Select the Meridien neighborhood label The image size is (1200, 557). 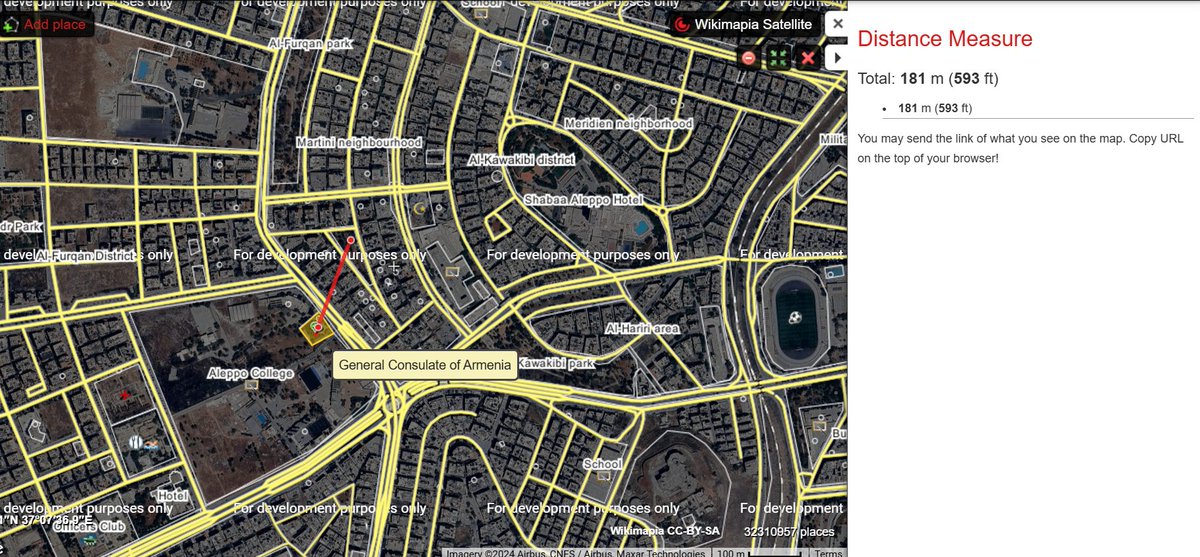tap(629, 124)
